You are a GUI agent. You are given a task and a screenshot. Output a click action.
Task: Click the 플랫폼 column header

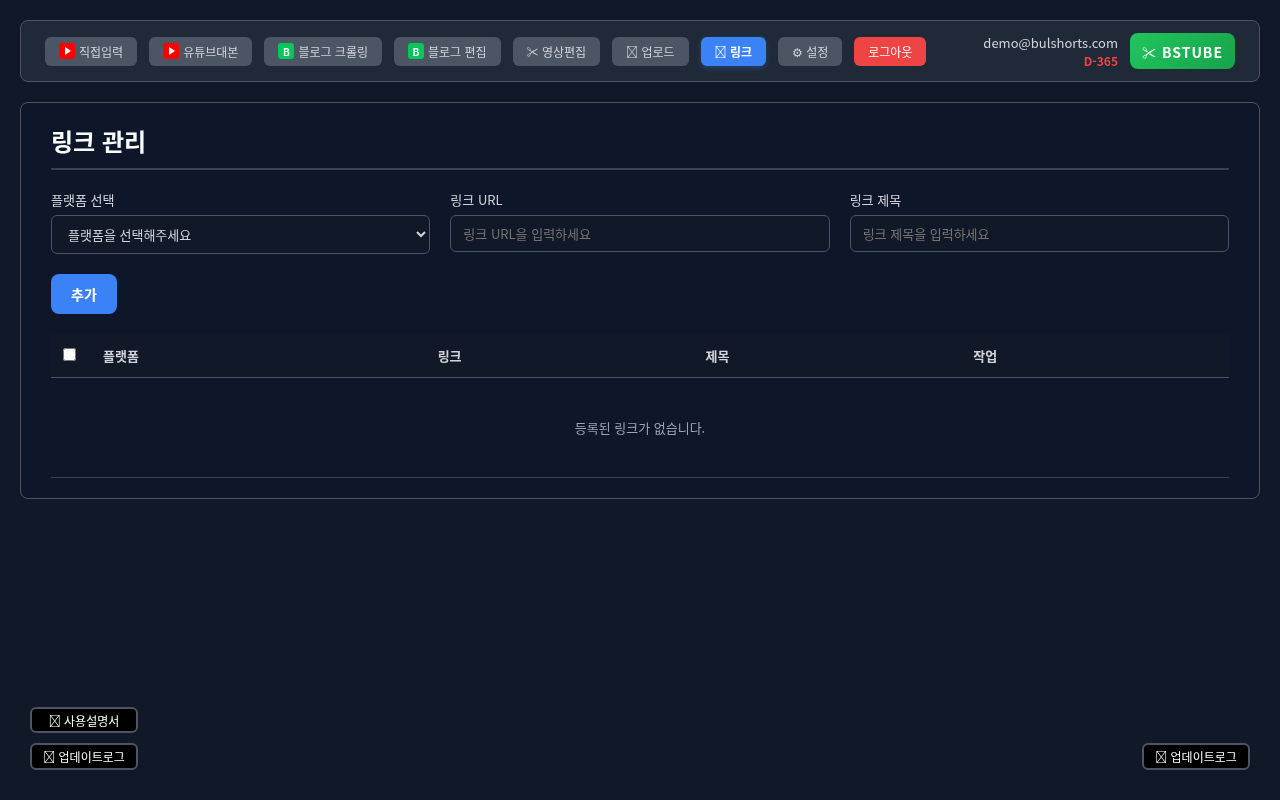[121, 356]
